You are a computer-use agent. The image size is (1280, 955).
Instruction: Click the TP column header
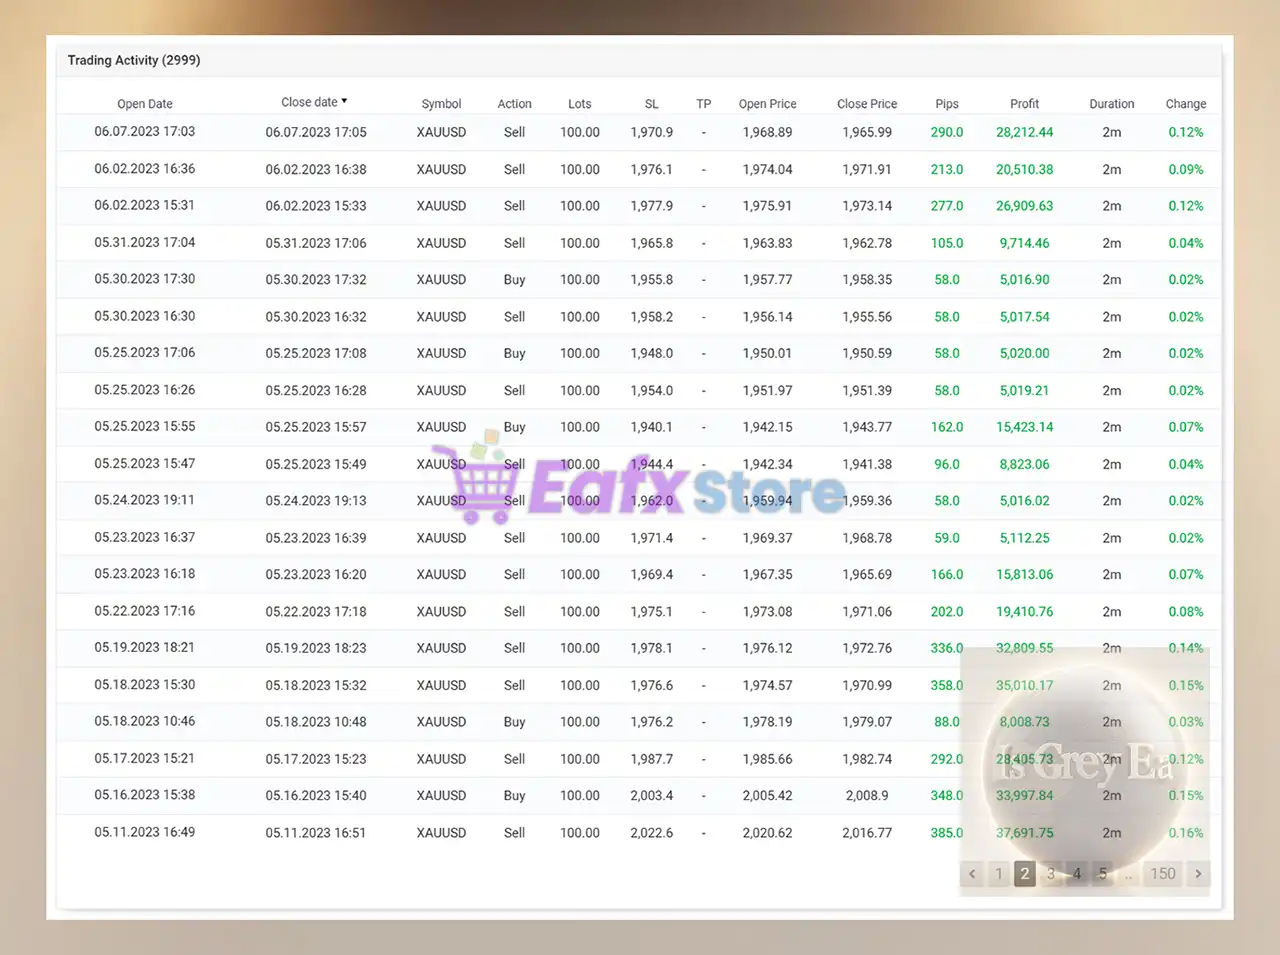pyautogui.click(x=704, y=104)
